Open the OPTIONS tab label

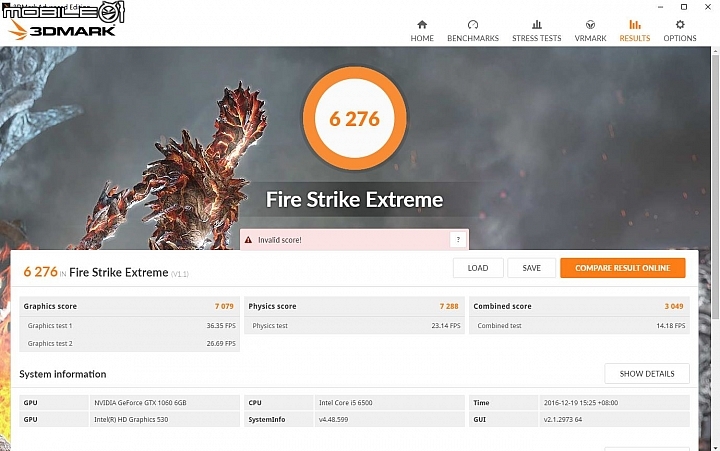pos(680,38)
